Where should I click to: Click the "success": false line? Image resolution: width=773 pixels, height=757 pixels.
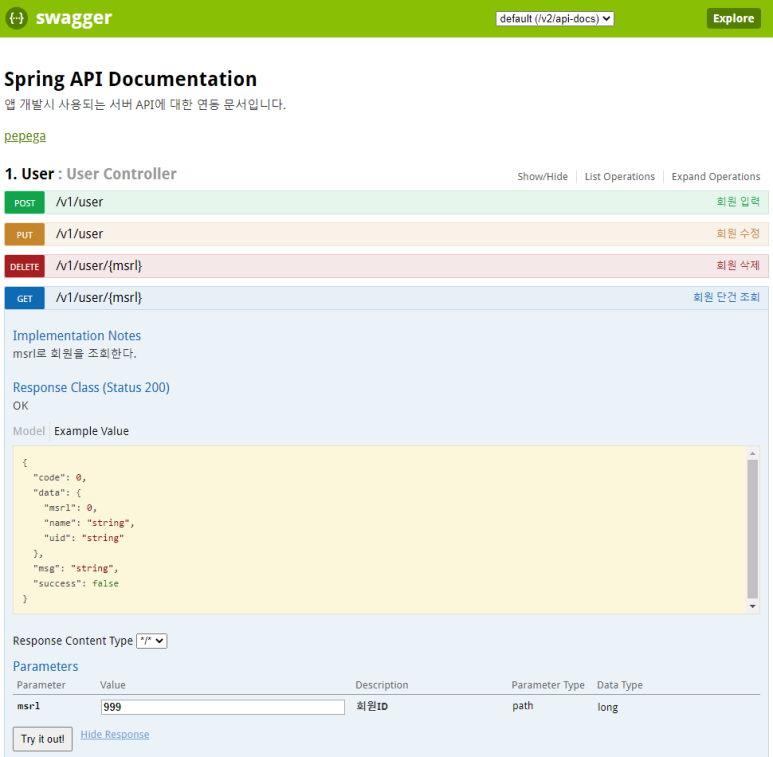coord(76,584)
